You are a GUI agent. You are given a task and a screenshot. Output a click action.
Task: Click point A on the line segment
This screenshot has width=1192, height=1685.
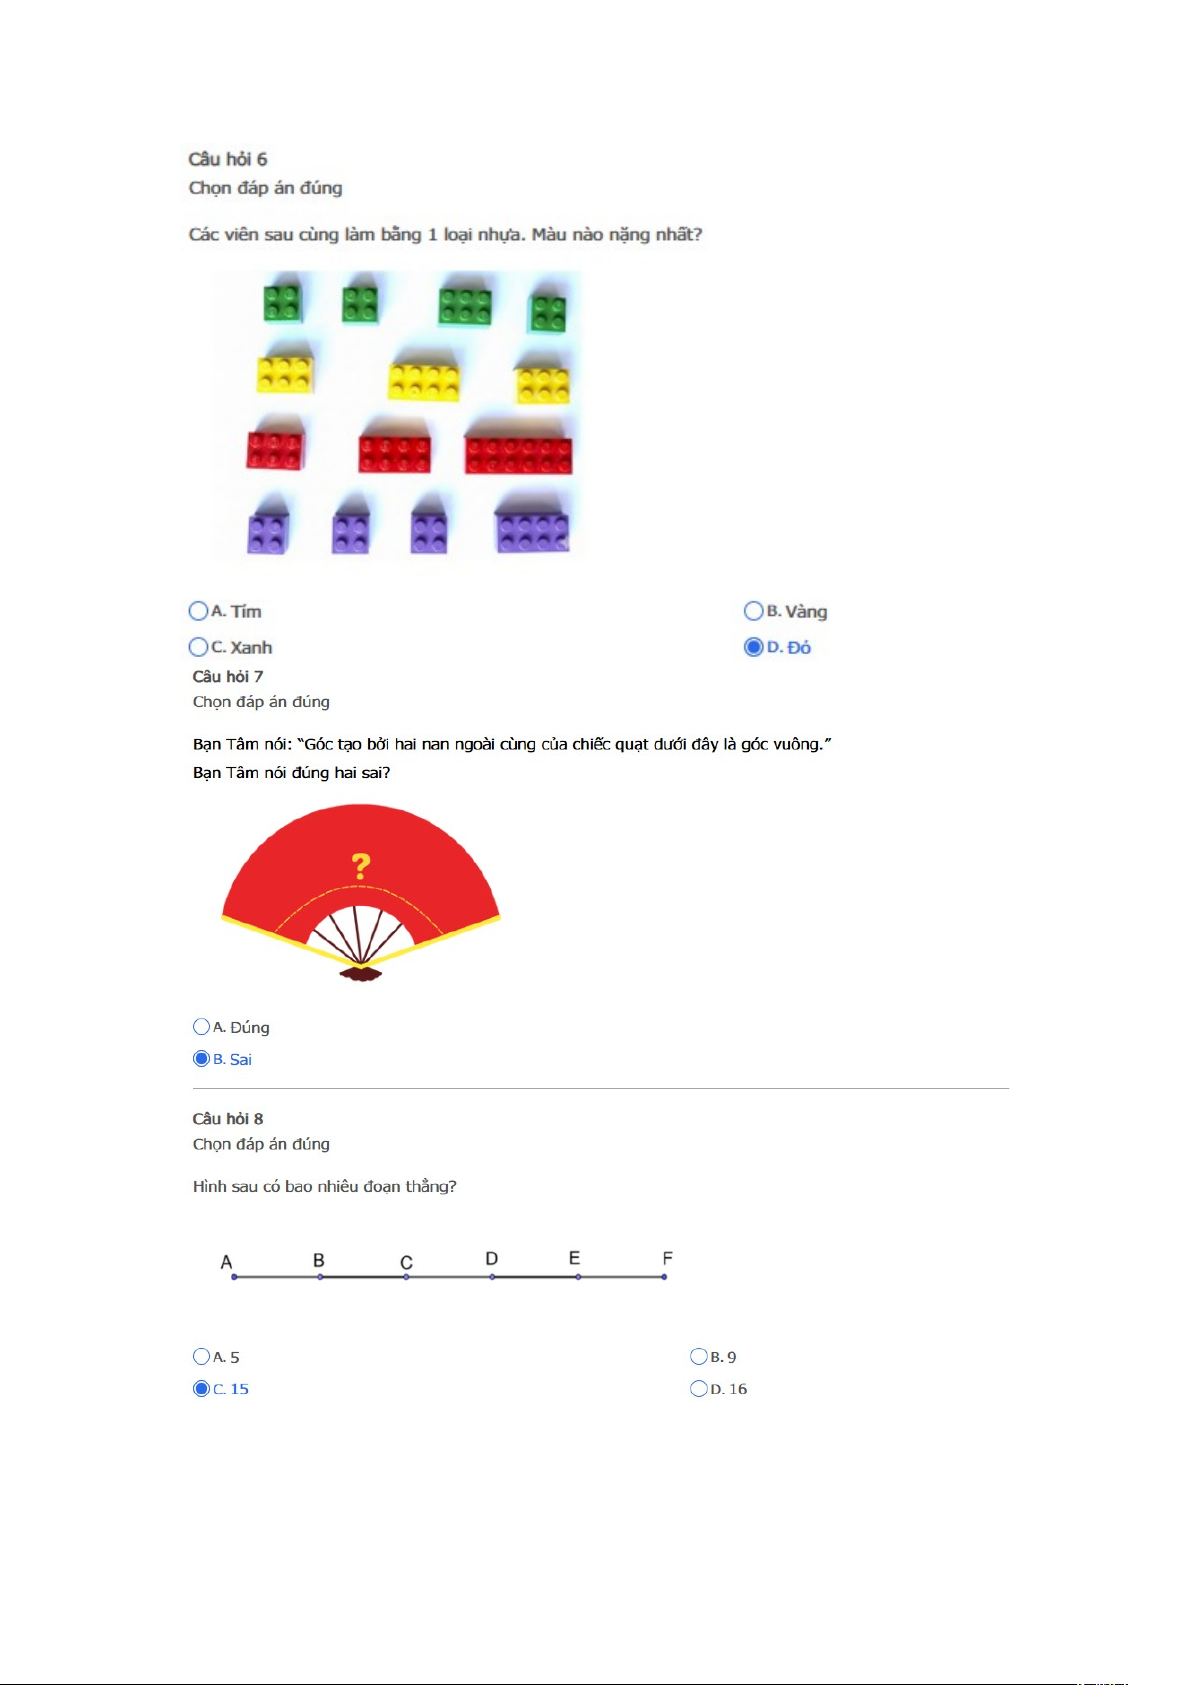pos(234,1277)
